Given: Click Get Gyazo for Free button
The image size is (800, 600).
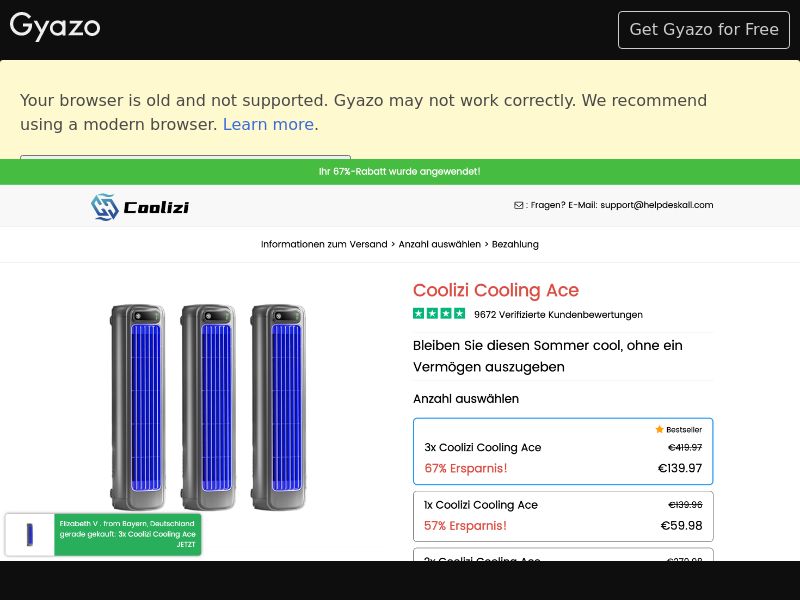Looking at the screenshot, I should coord(704,30).
